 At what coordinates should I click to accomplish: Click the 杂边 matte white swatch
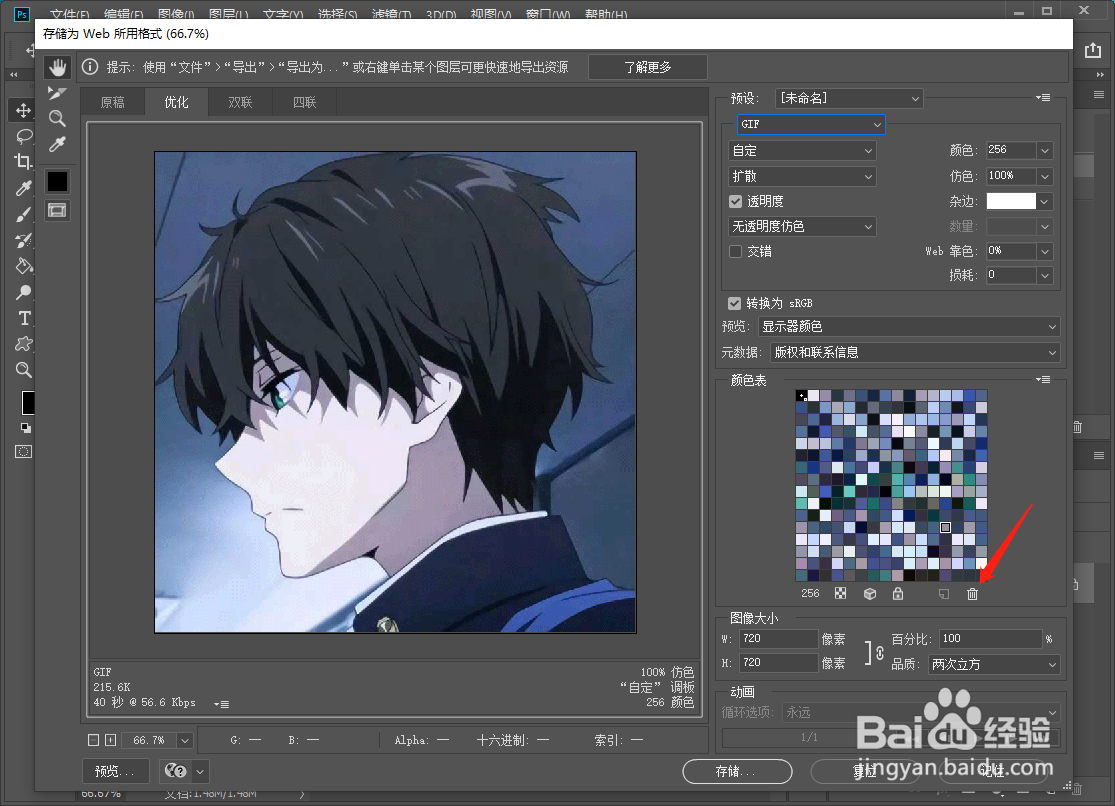click(1010, 201)
